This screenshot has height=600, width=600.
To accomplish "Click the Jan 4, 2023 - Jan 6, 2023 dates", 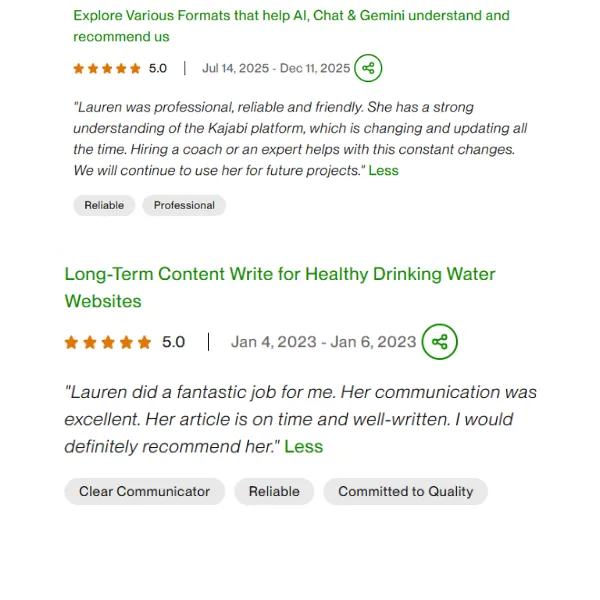I will (x=323, y=342).
